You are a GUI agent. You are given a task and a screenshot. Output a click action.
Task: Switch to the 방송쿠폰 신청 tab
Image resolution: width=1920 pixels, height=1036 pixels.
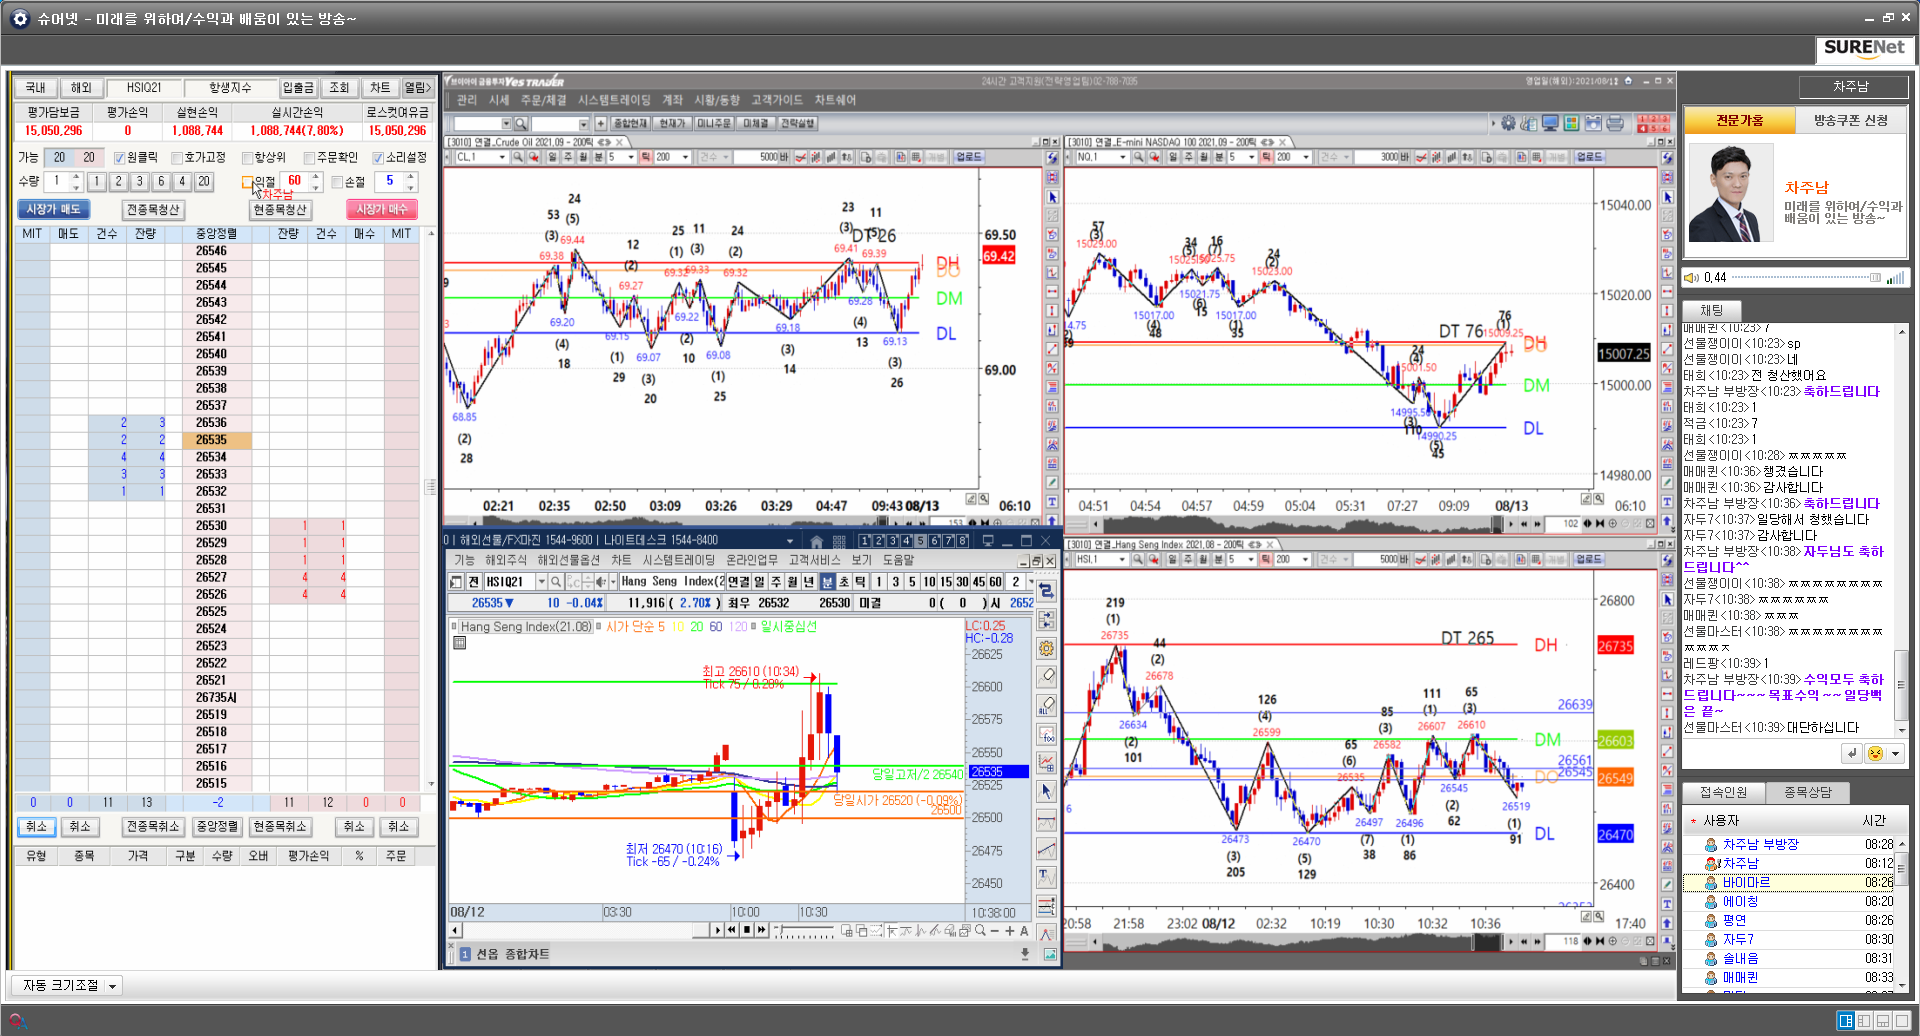pyautogui.click(x=1850, y=120)
